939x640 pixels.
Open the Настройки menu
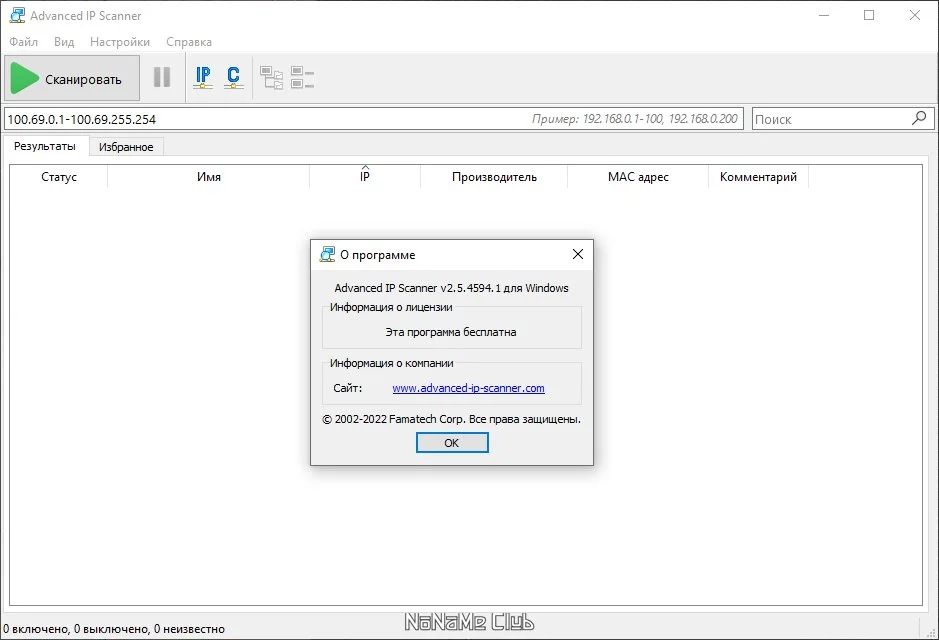click(120, 42)
